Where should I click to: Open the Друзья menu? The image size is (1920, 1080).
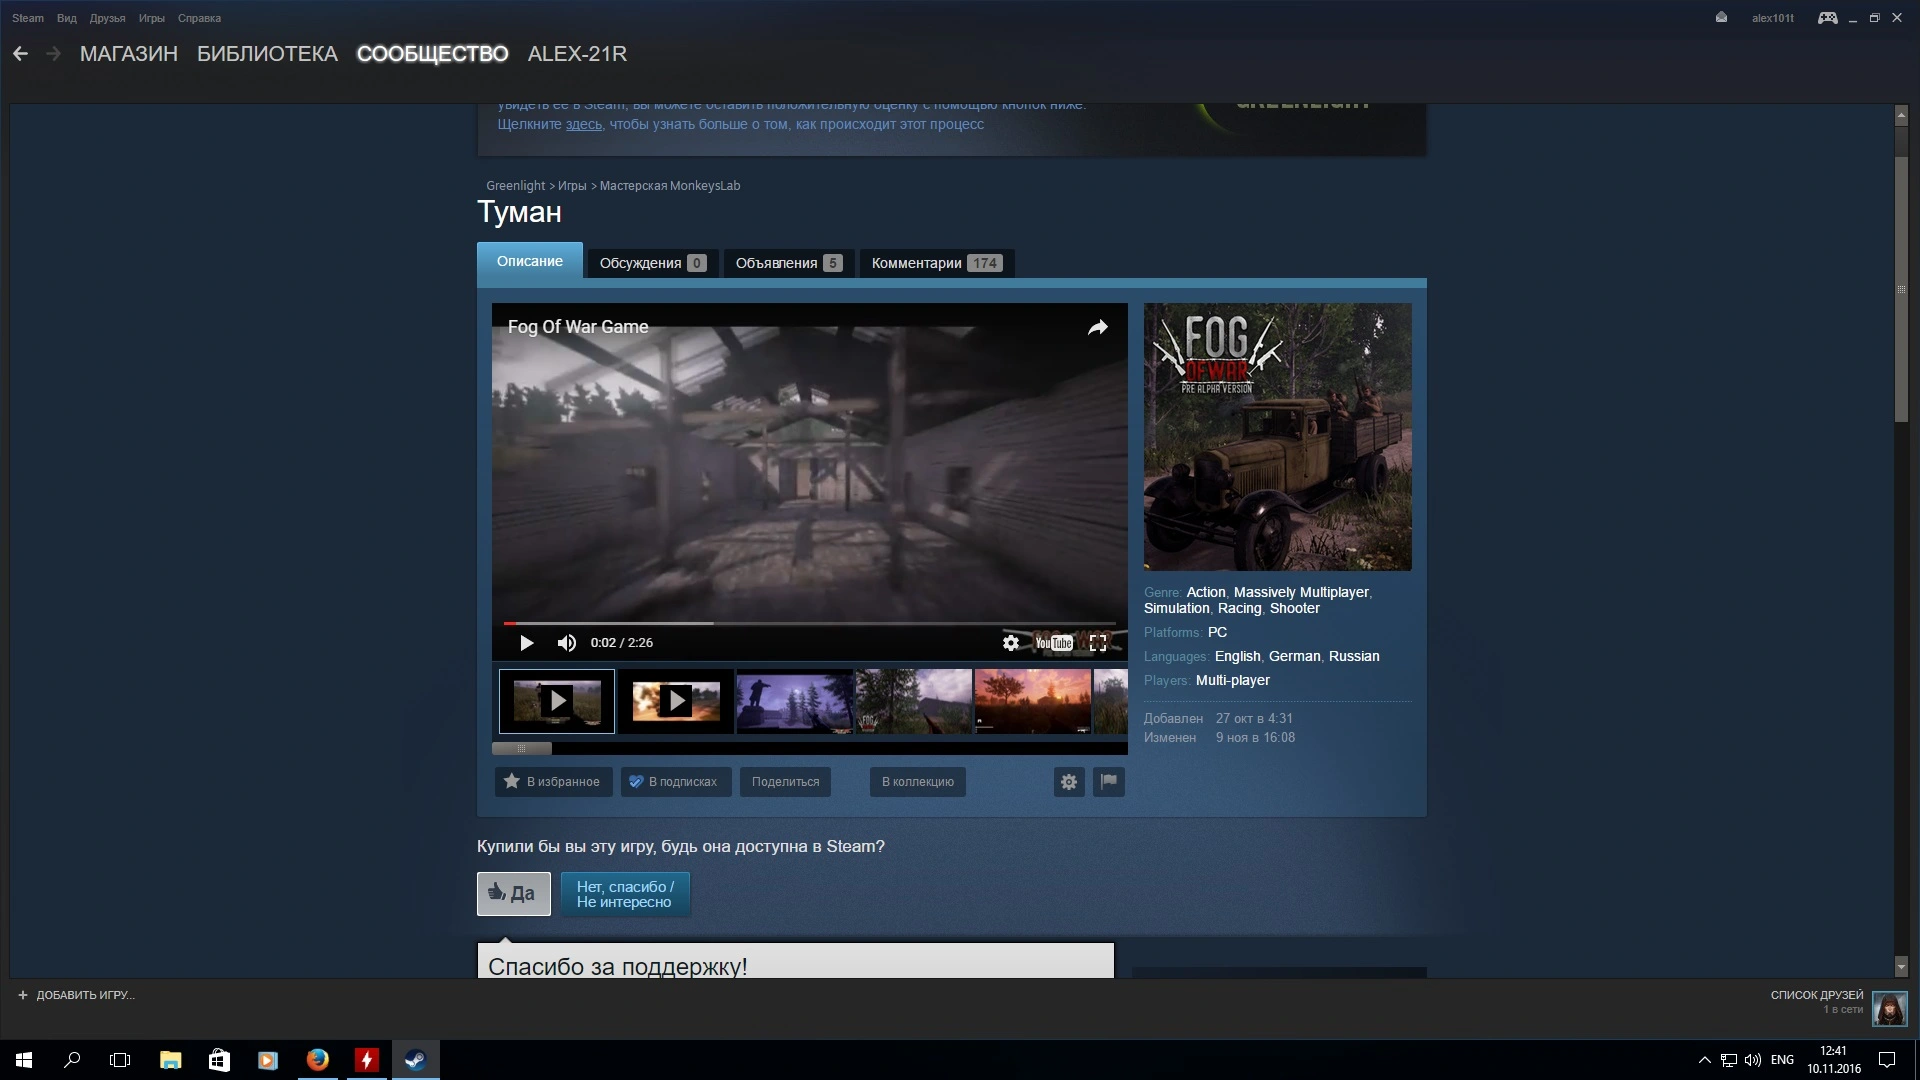107,18
